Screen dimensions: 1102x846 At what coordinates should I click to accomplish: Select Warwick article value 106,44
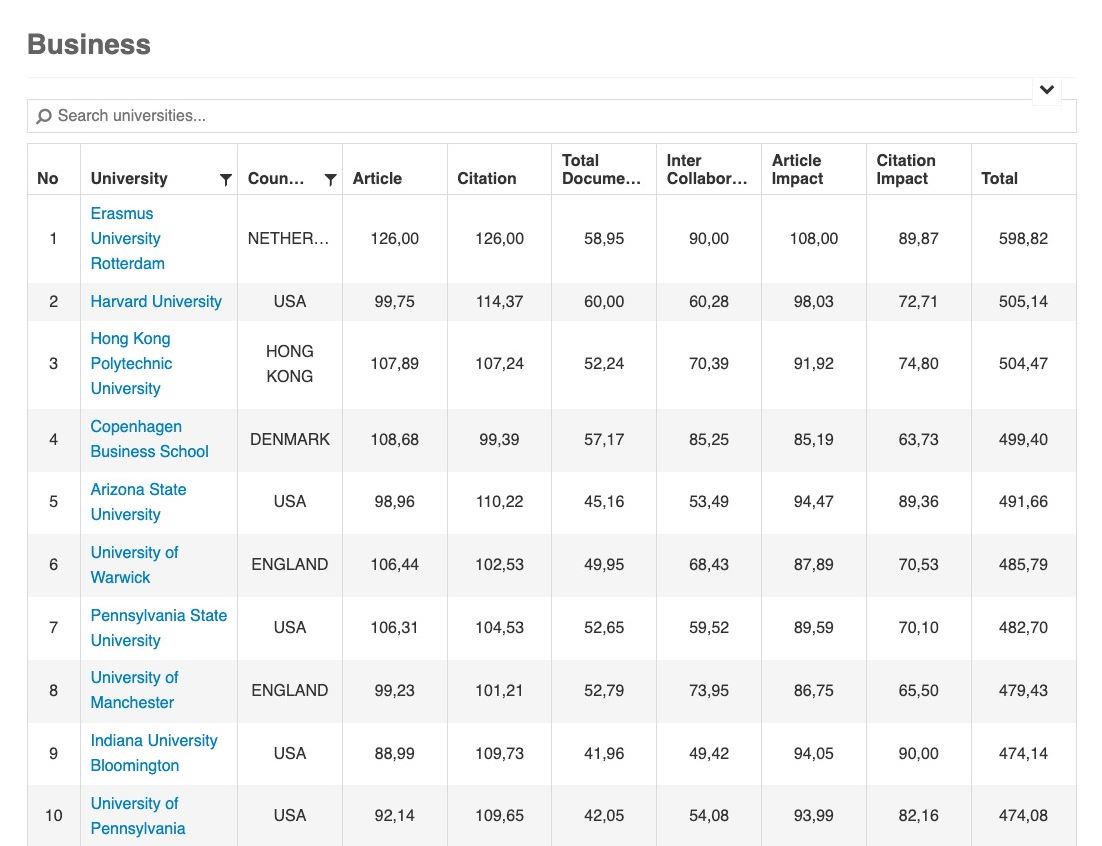click(394, 564)
